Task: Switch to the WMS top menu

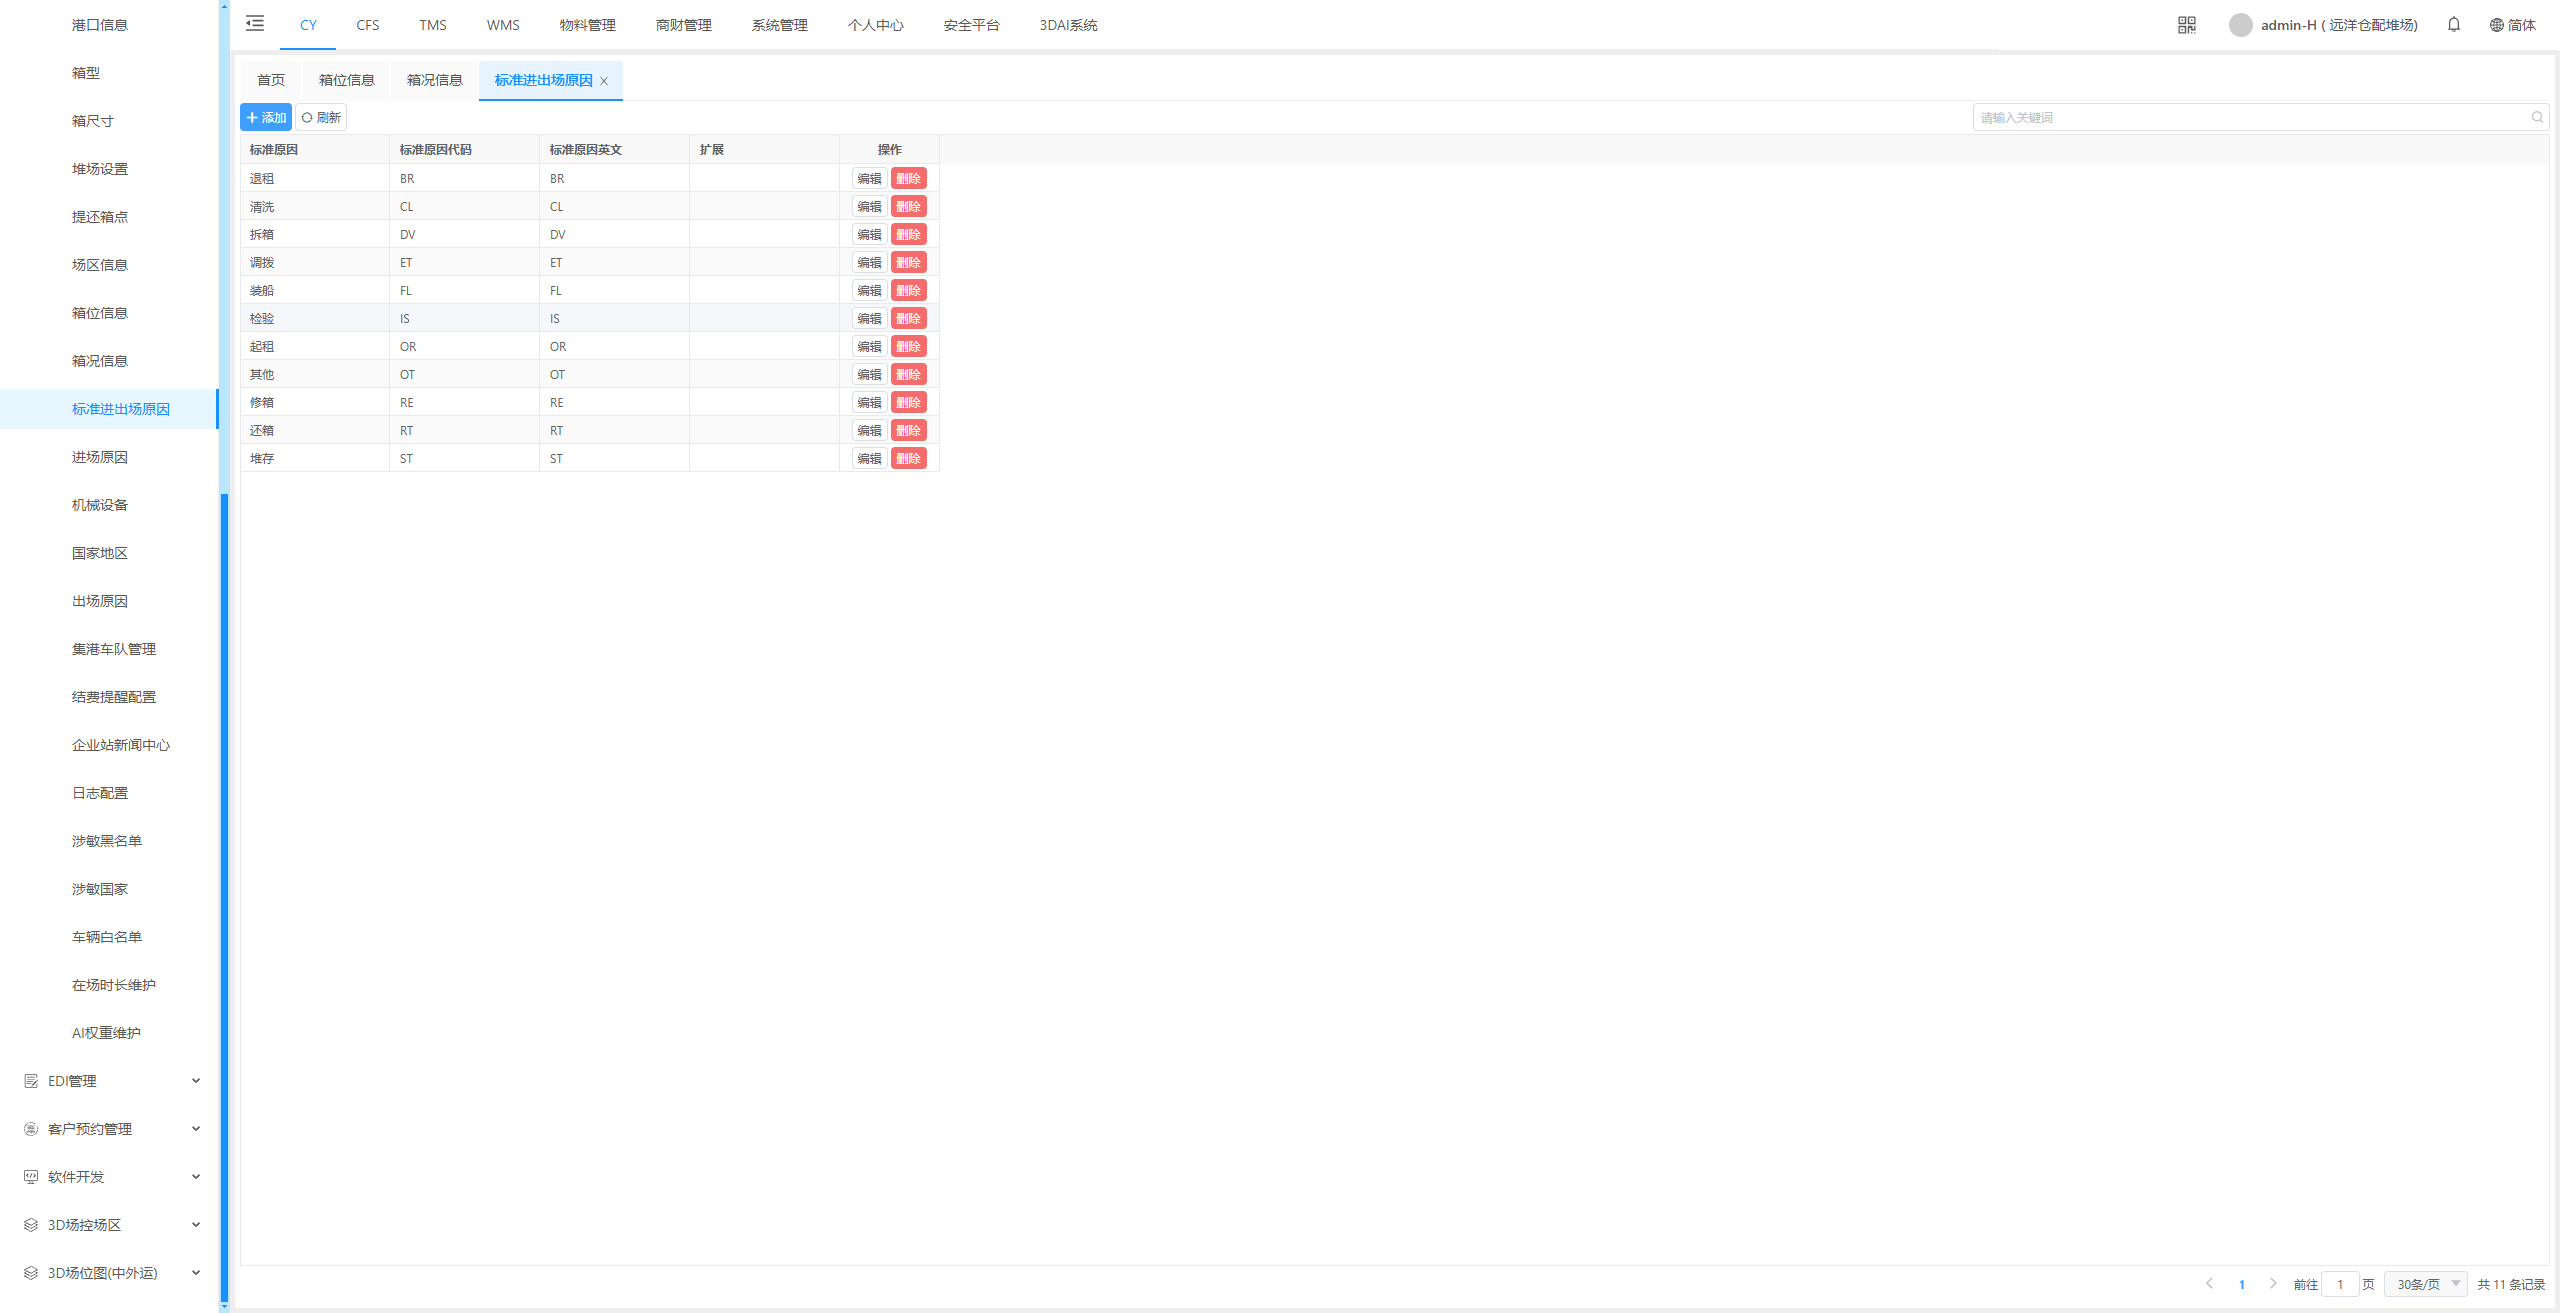Action: point(503,25)
